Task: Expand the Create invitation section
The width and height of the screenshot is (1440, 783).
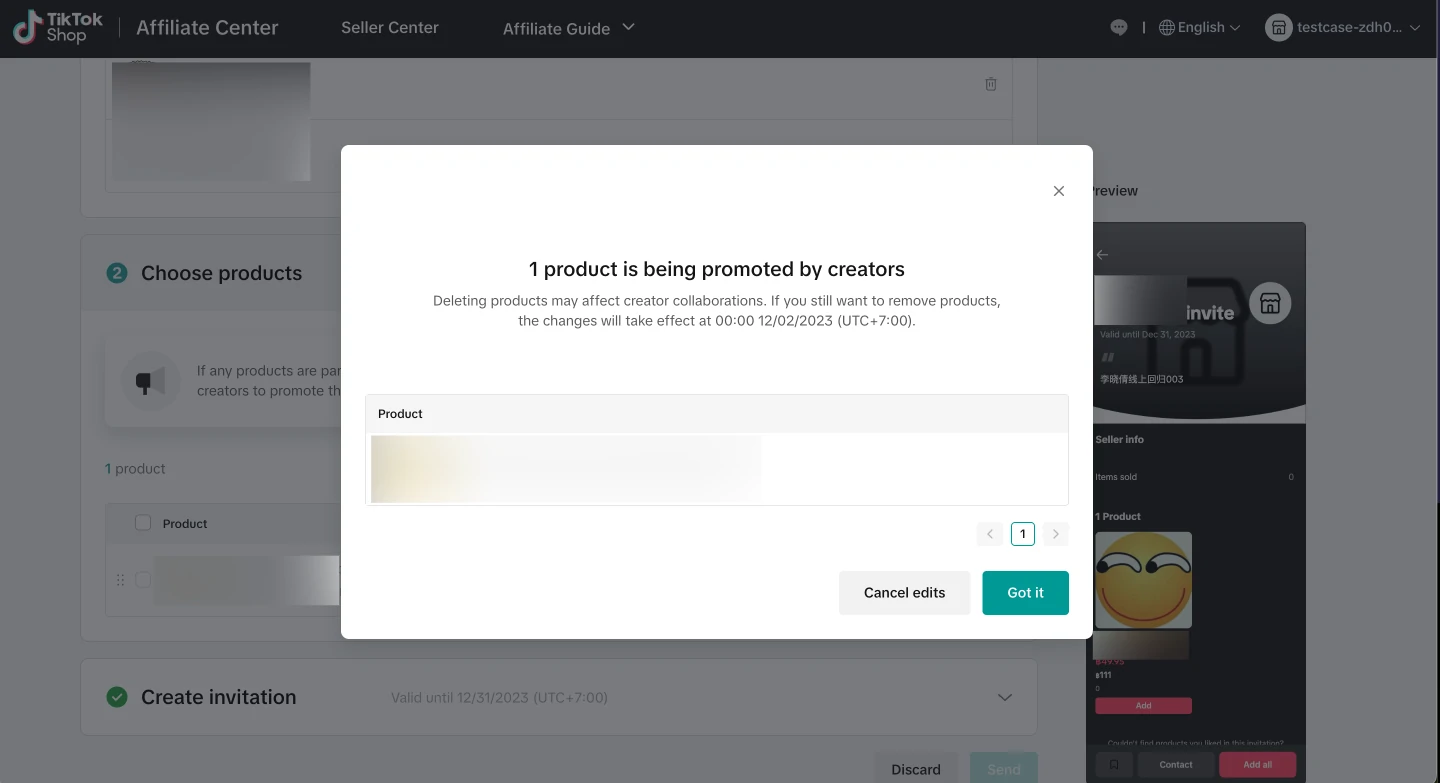Action: pyautogui.click(x=1005, y=697)
